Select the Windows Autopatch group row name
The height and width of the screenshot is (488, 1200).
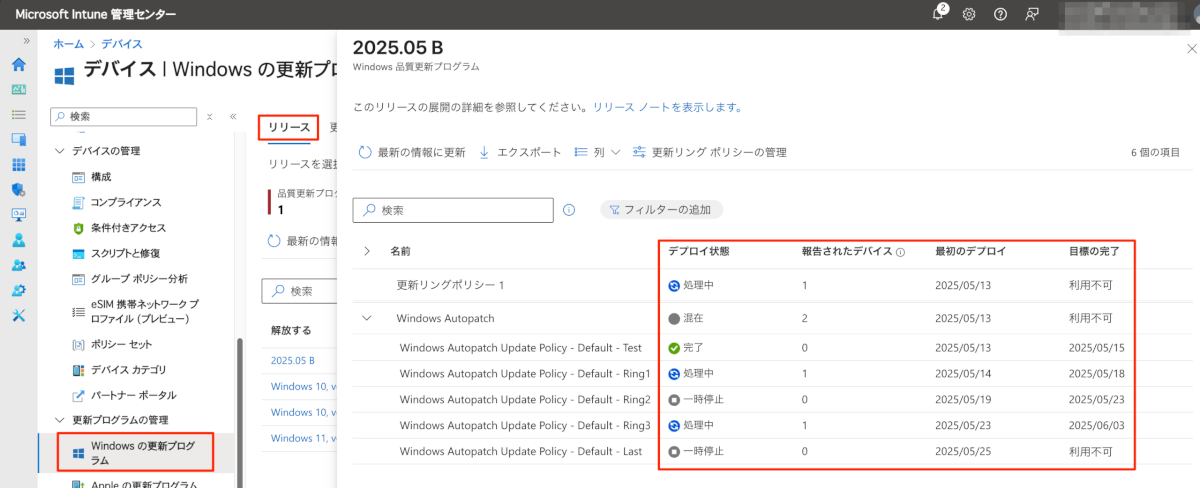point(445,318)
